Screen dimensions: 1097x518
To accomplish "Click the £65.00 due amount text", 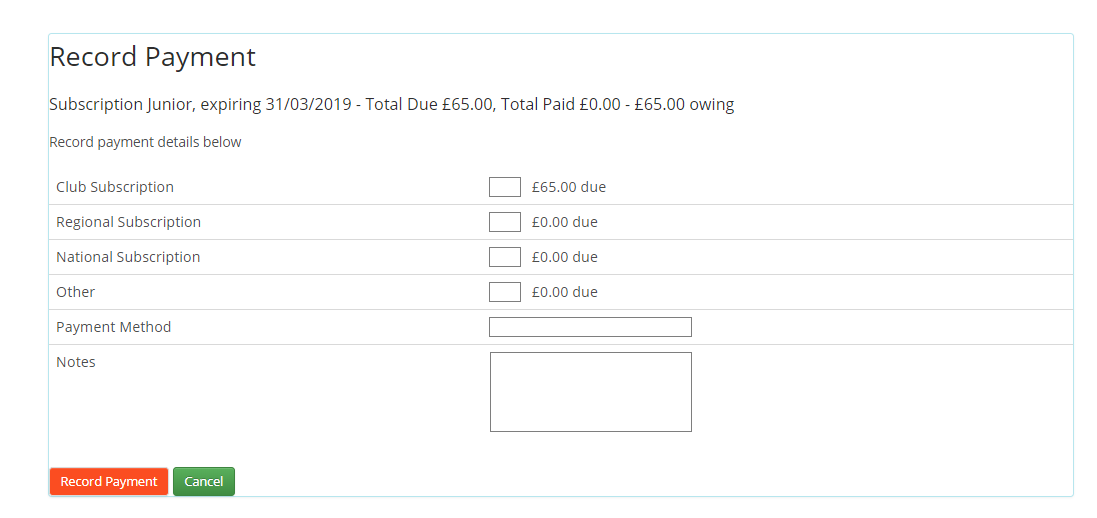I will [569, 187].
